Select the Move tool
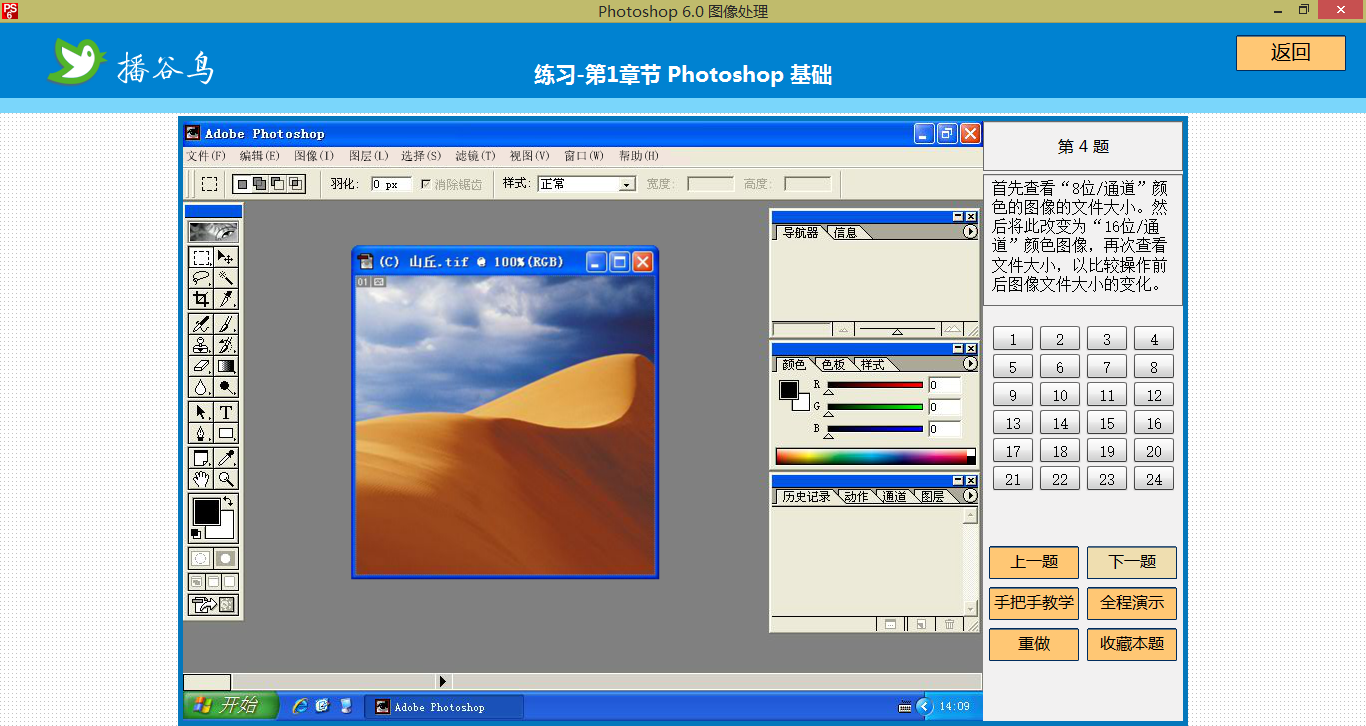Screen dimensions: 1366x726 pyautogui.click(x=226, y=257)
